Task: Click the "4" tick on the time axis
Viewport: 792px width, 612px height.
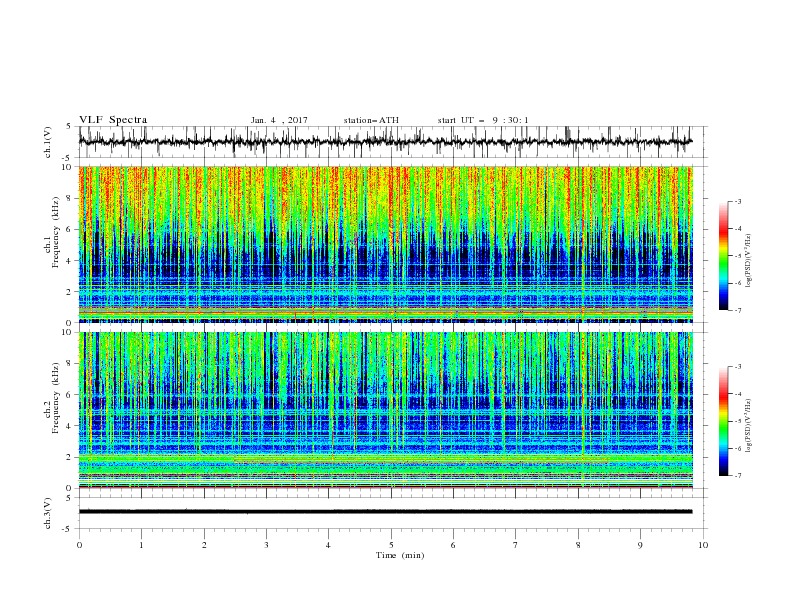Action: point(328,545)
